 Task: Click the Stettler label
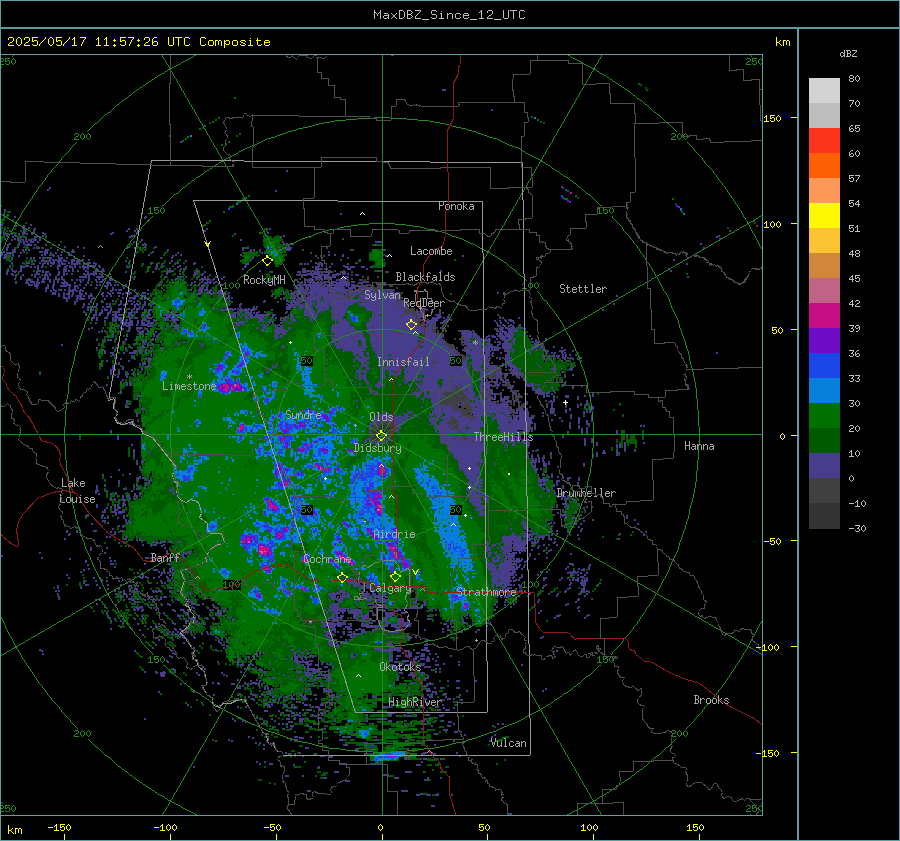click(583, 289)
